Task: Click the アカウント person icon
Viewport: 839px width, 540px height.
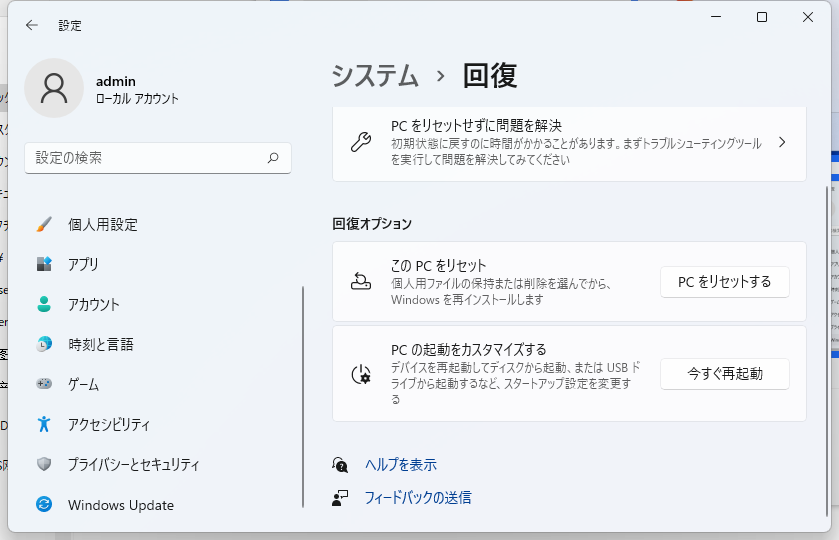Action: [44, 304]
